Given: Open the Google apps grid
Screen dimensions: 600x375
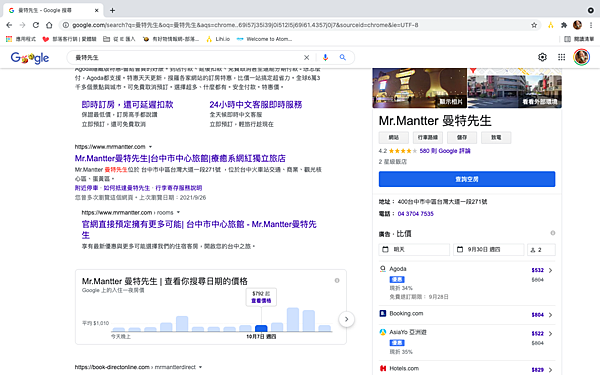Looking at the screenshot, I should coord(561,57).
